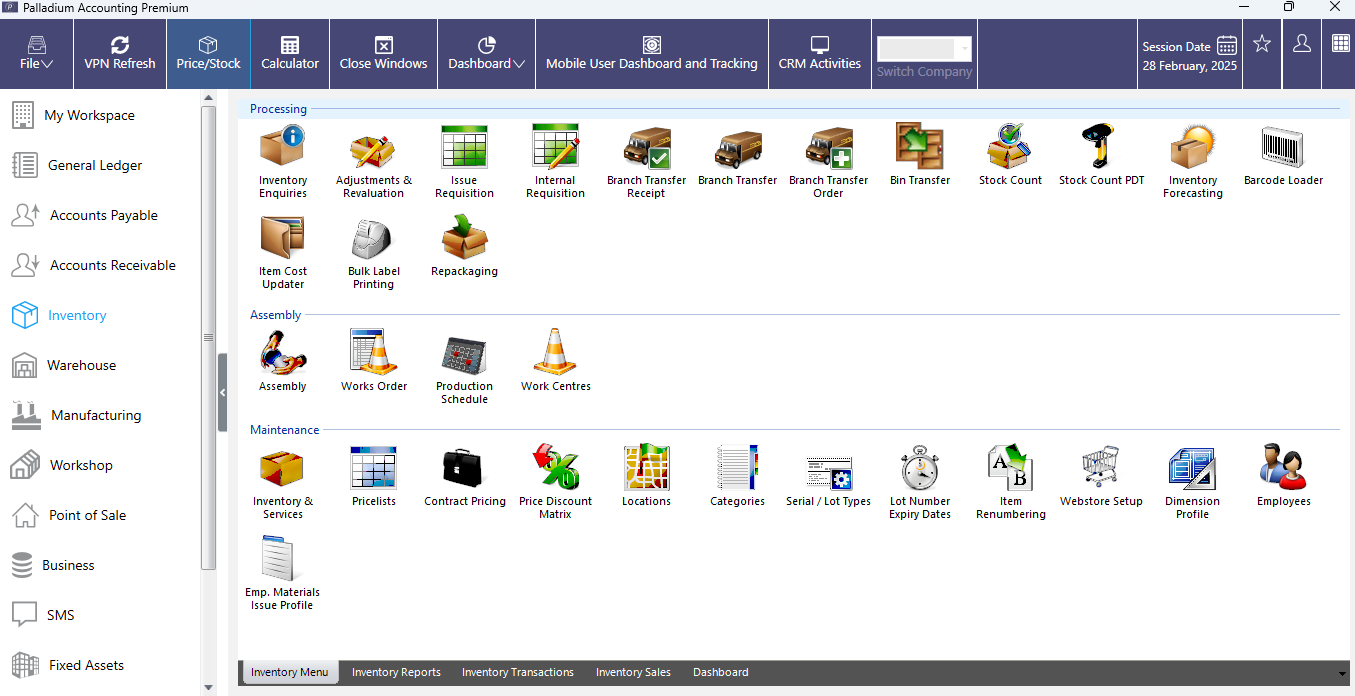
Task: Open Branch Transfer Order
Action: click(x=828, y=161)
